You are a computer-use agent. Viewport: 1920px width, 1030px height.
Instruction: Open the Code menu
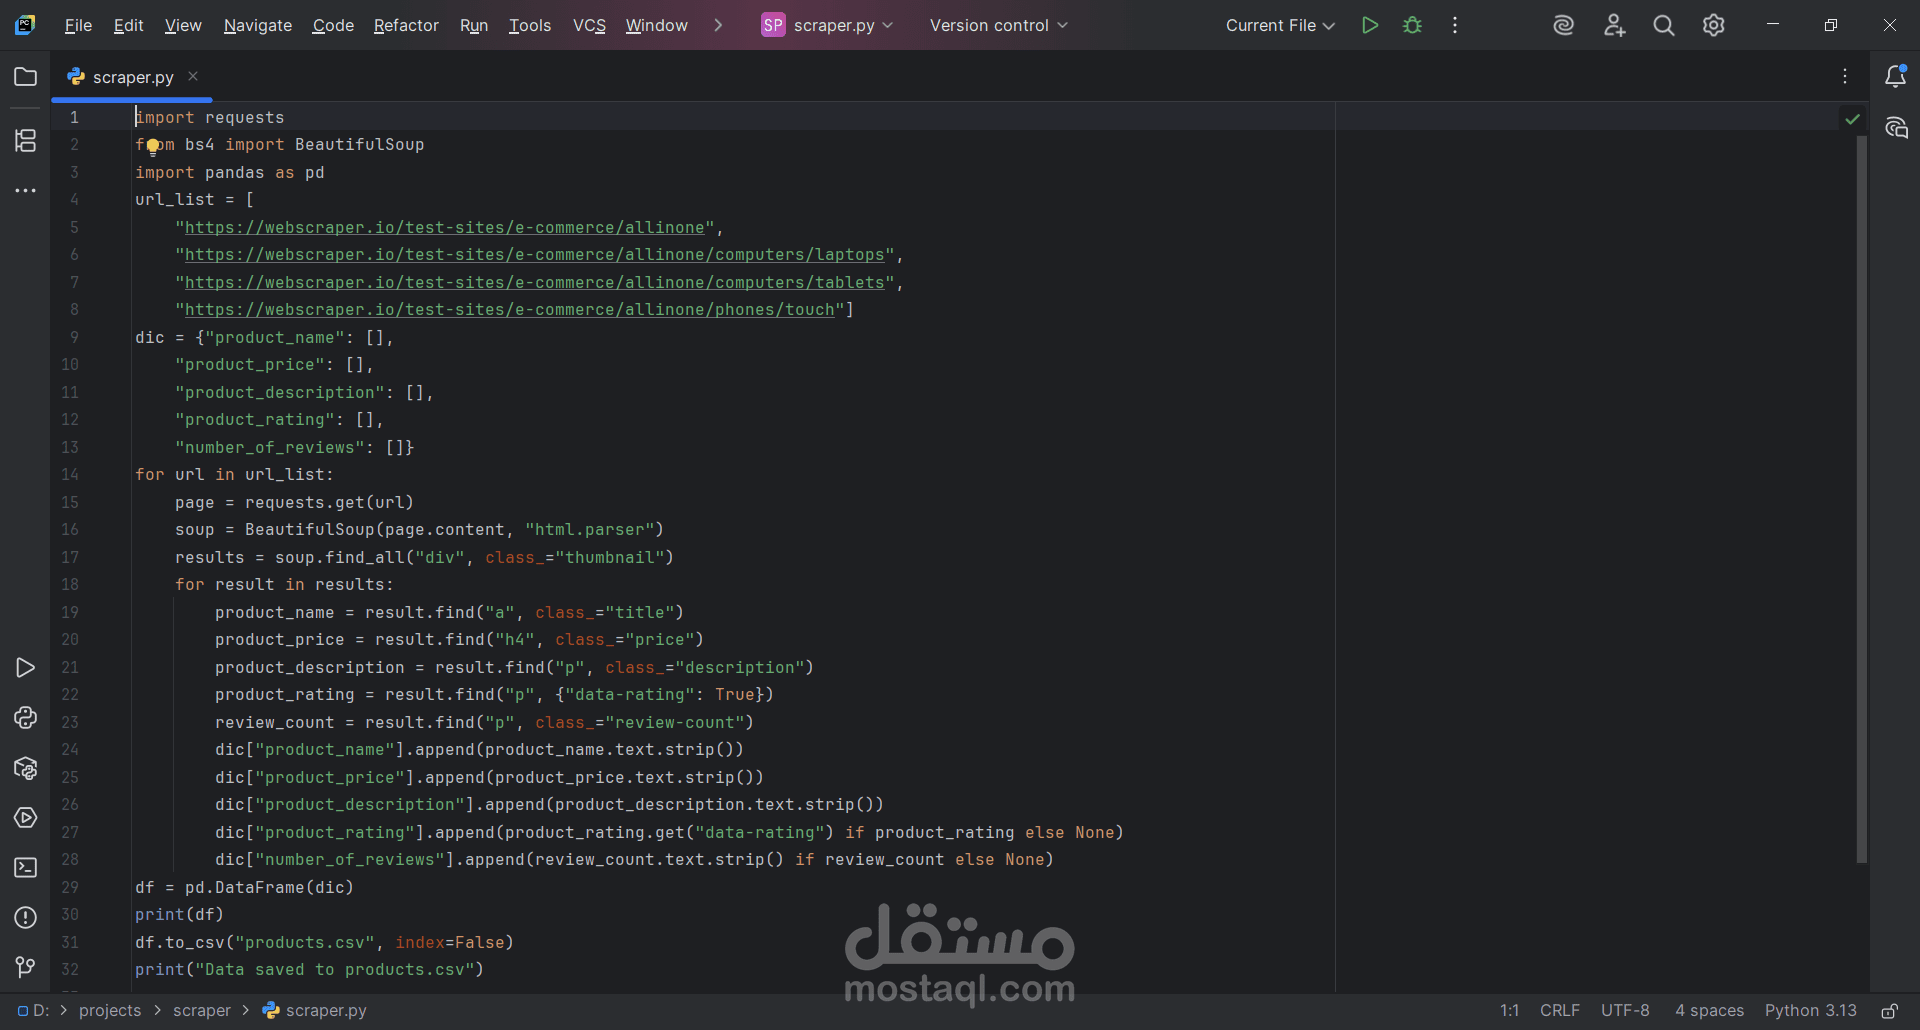[333, 25]
